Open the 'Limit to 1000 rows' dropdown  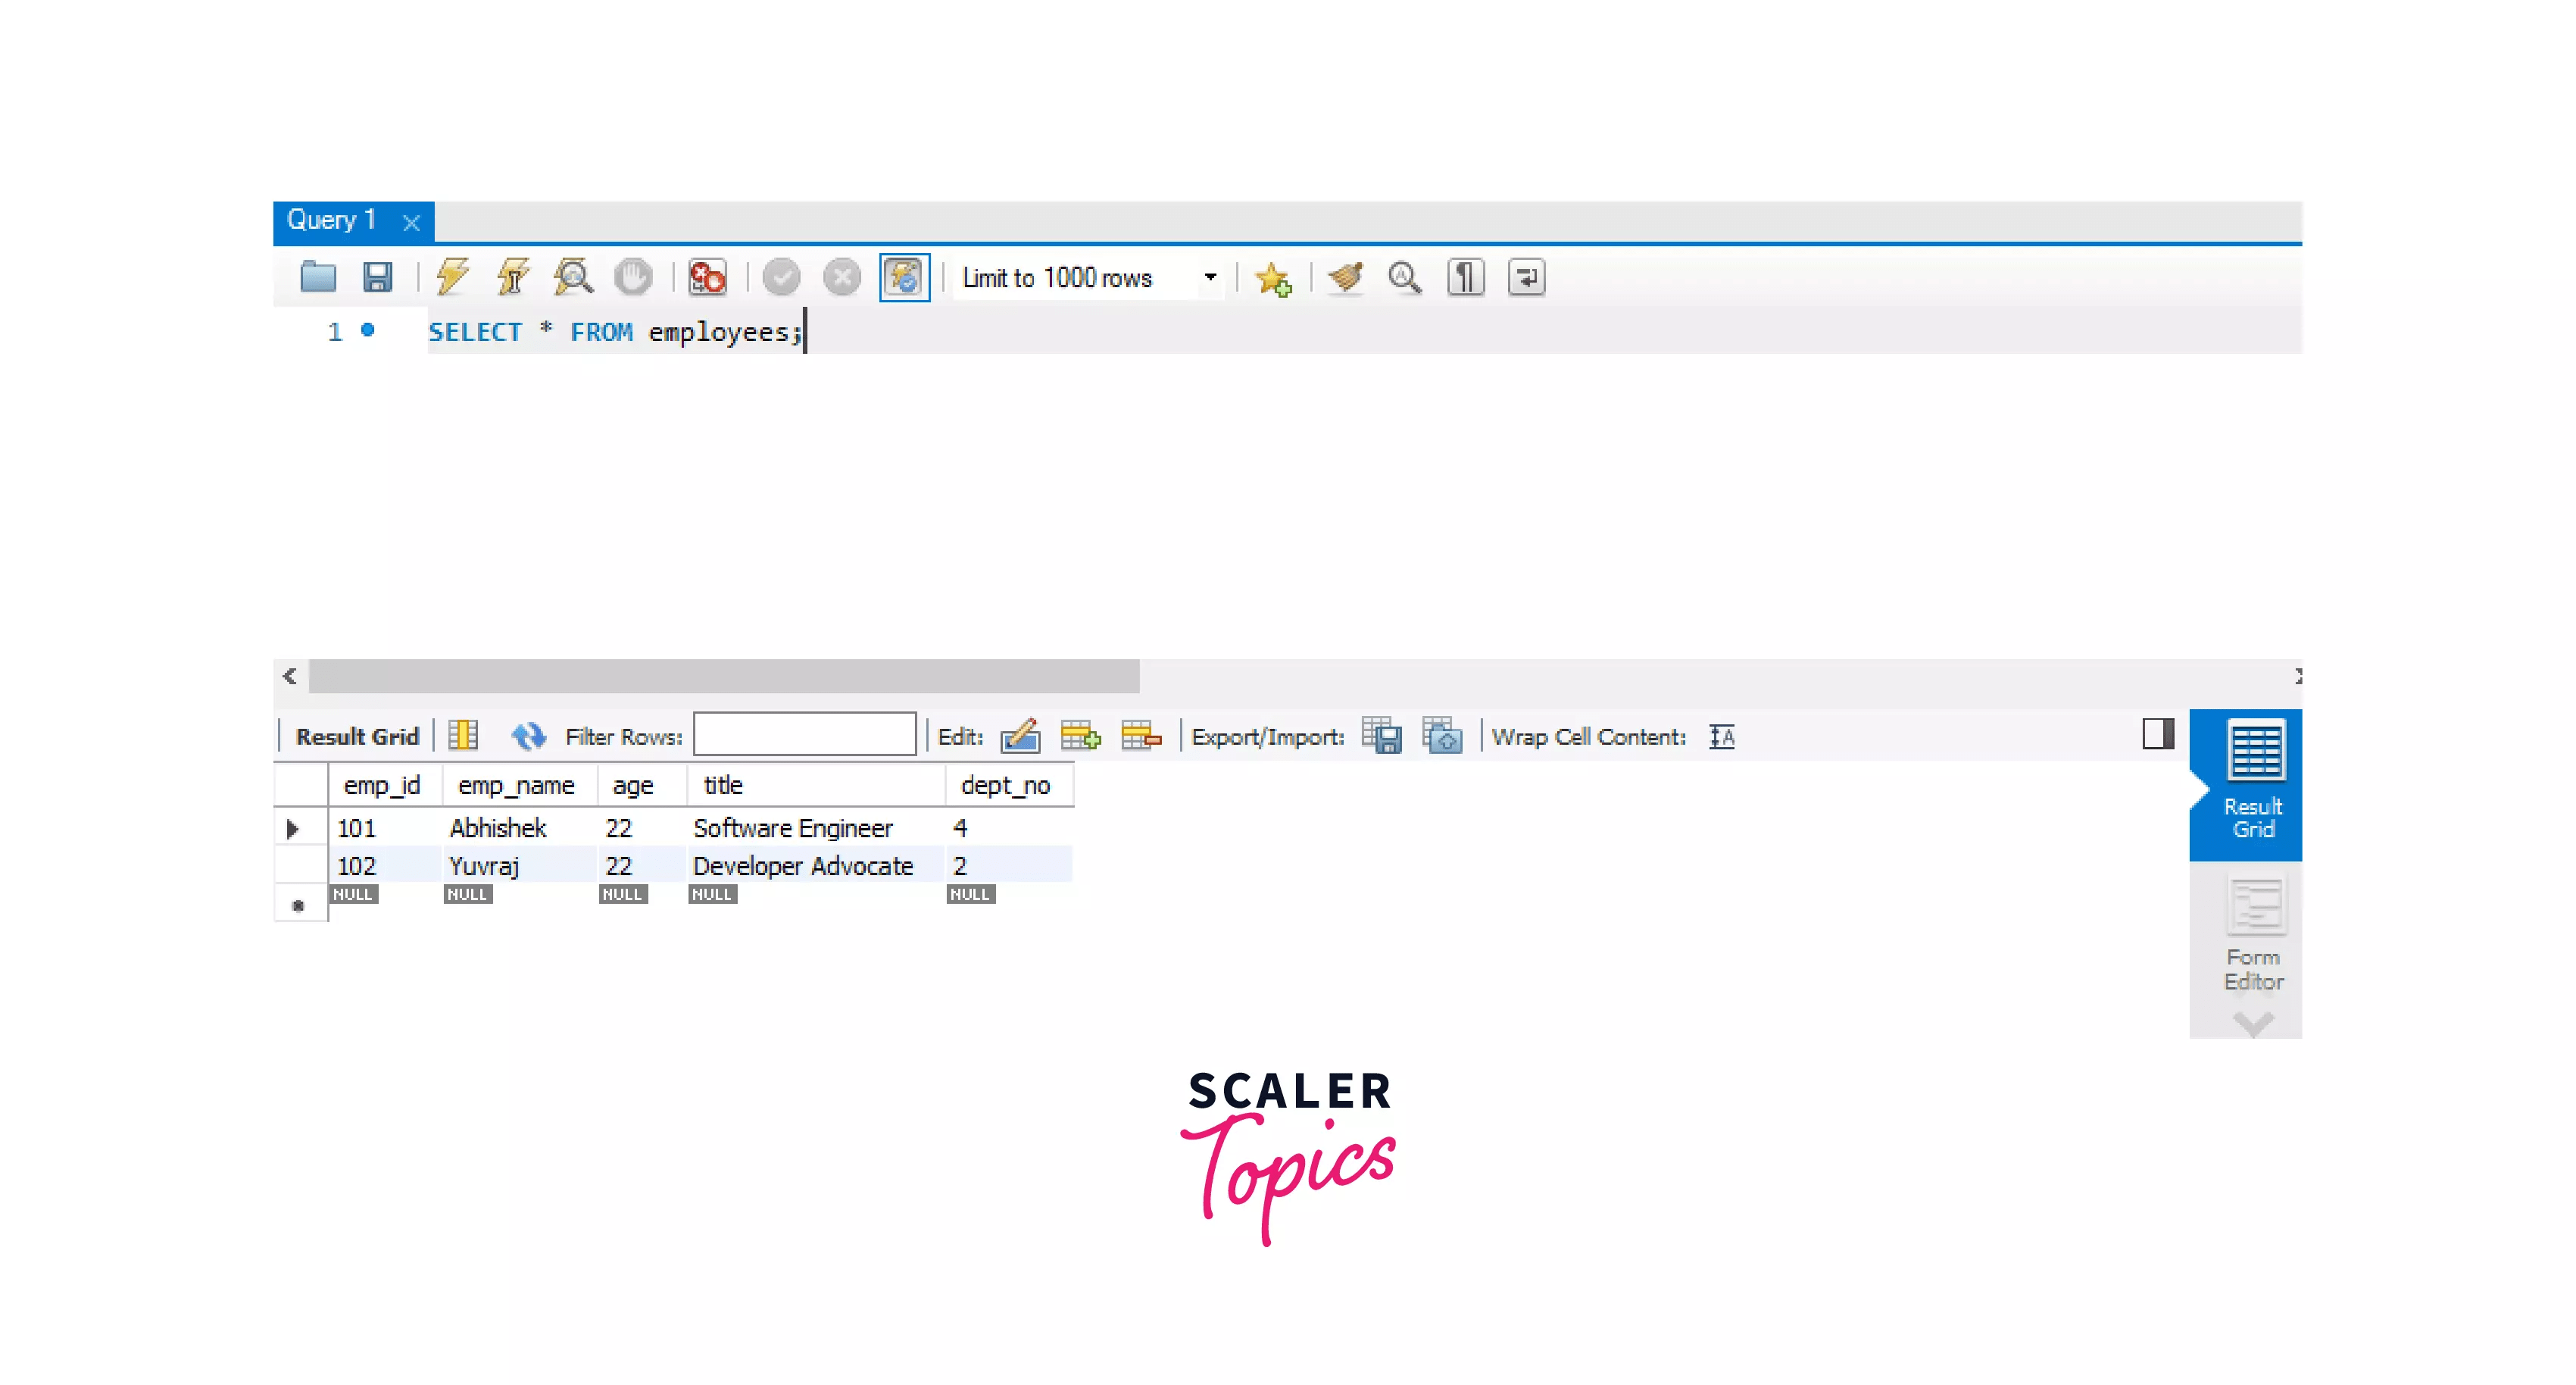pyautogui.click(x=1210, y=277)
